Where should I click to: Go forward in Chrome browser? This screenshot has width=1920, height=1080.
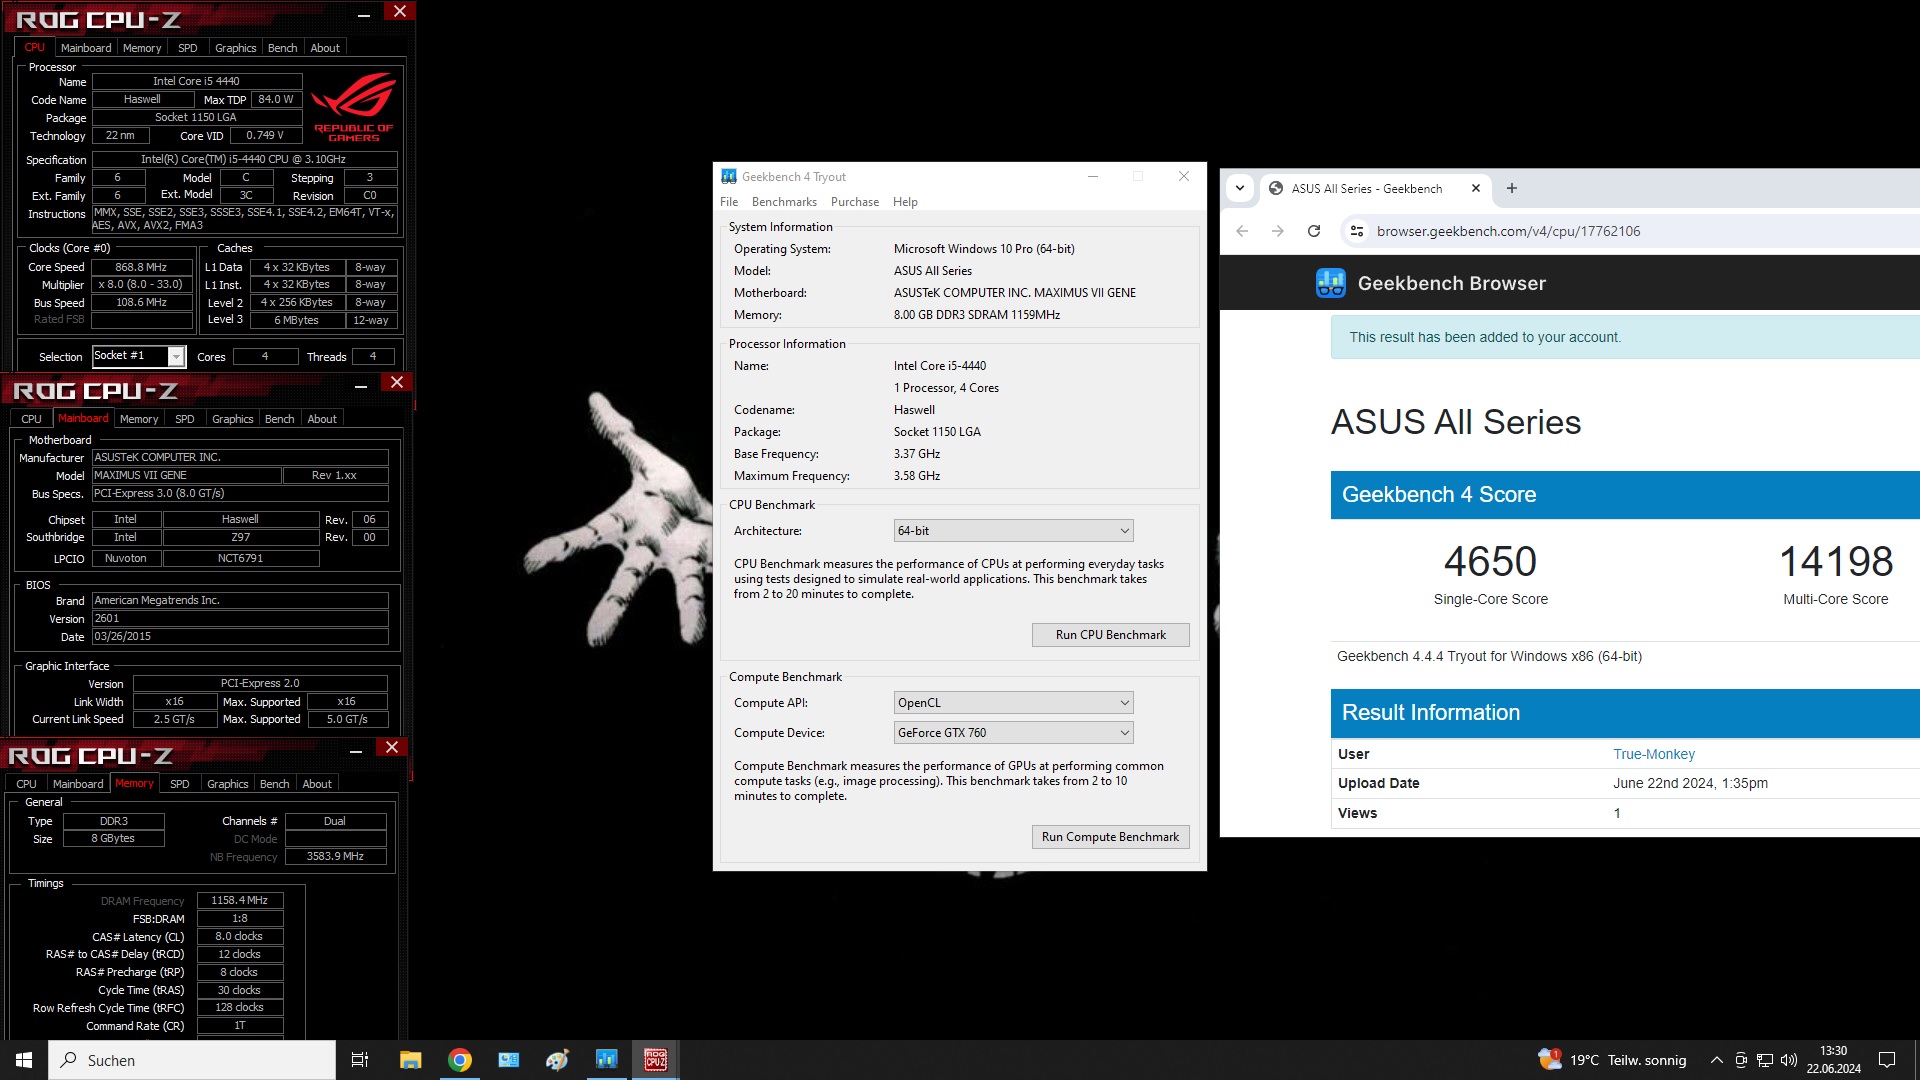click(x=1278, y=231)
